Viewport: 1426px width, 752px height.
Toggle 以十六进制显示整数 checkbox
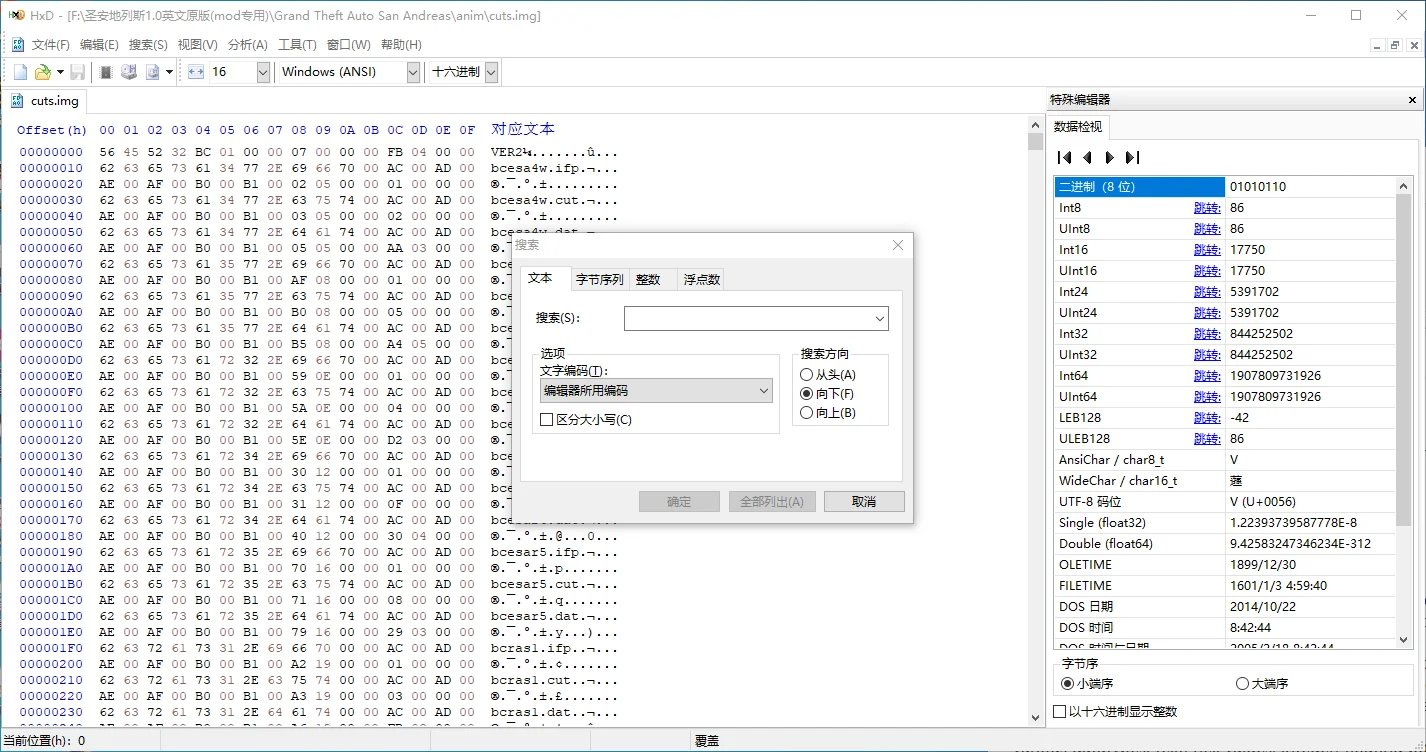(x=1116, y=712)
